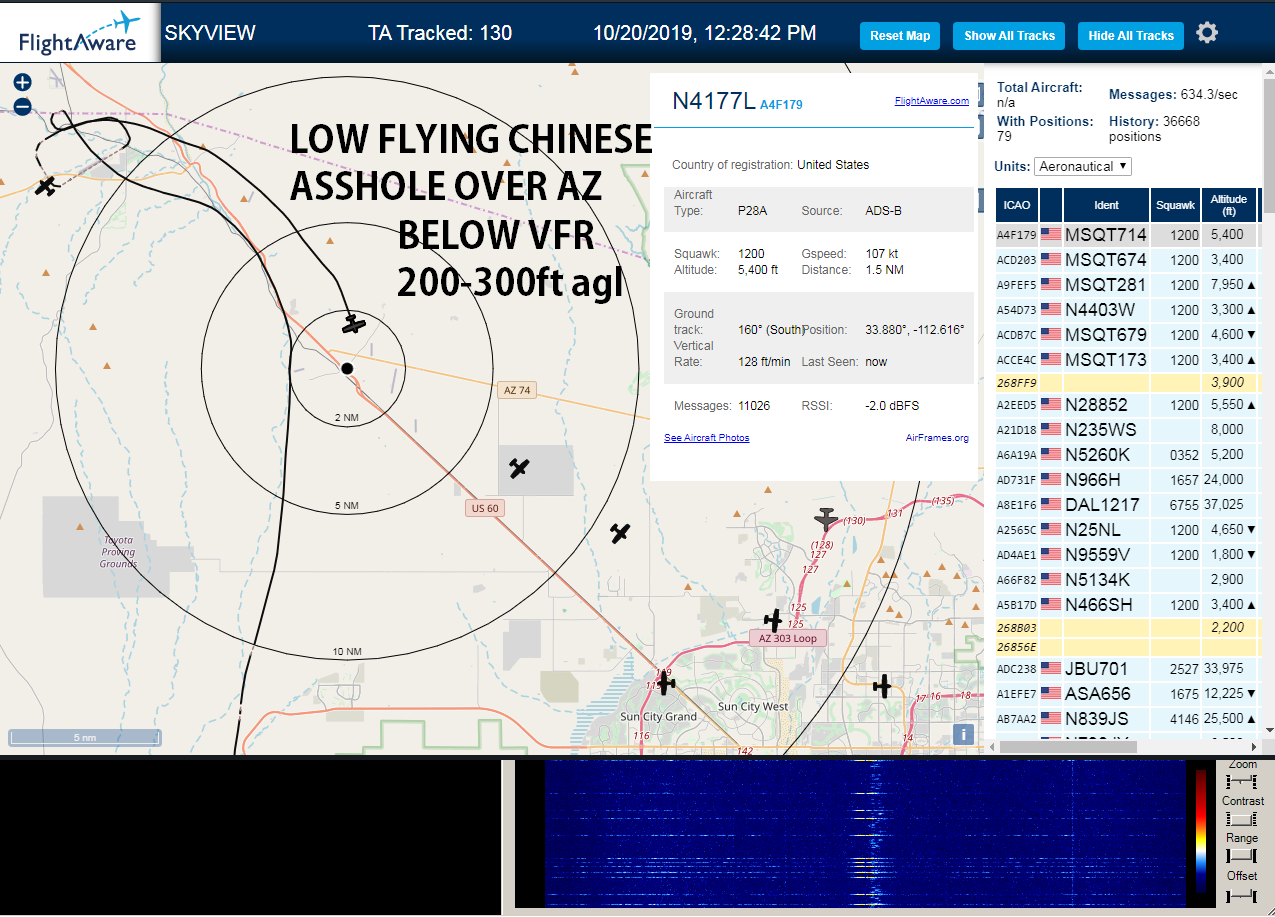Image resolution: width=1275 pixels, height=917 pixels.
Task: Select the aircraft icon above AZ 303 Loop
Action: click(x=773, y=620)
